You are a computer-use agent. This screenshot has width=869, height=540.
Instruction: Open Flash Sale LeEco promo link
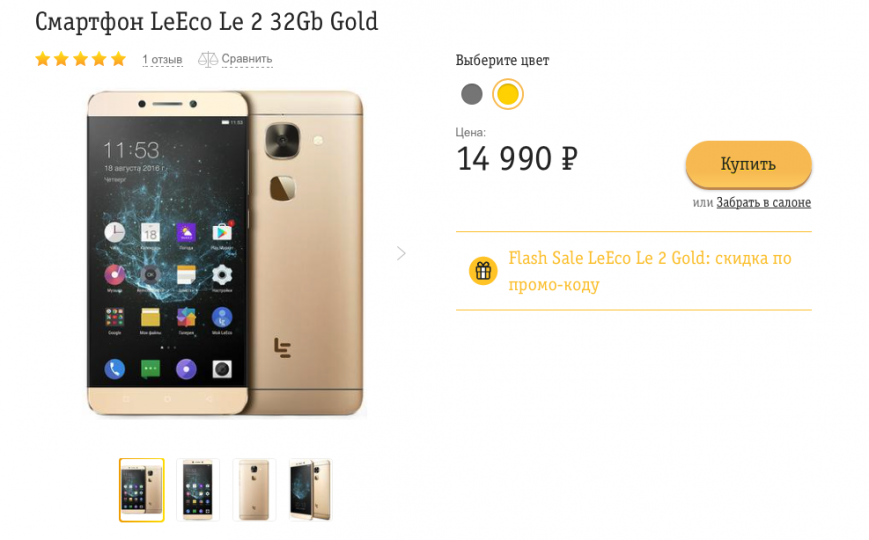click(650, 271)
